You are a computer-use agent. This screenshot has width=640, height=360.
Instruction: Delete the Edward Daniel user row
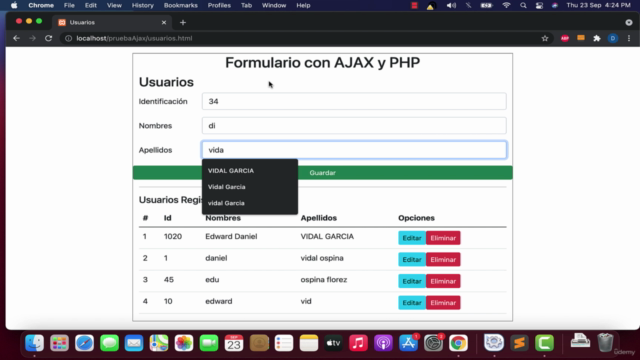pos(443,238)
